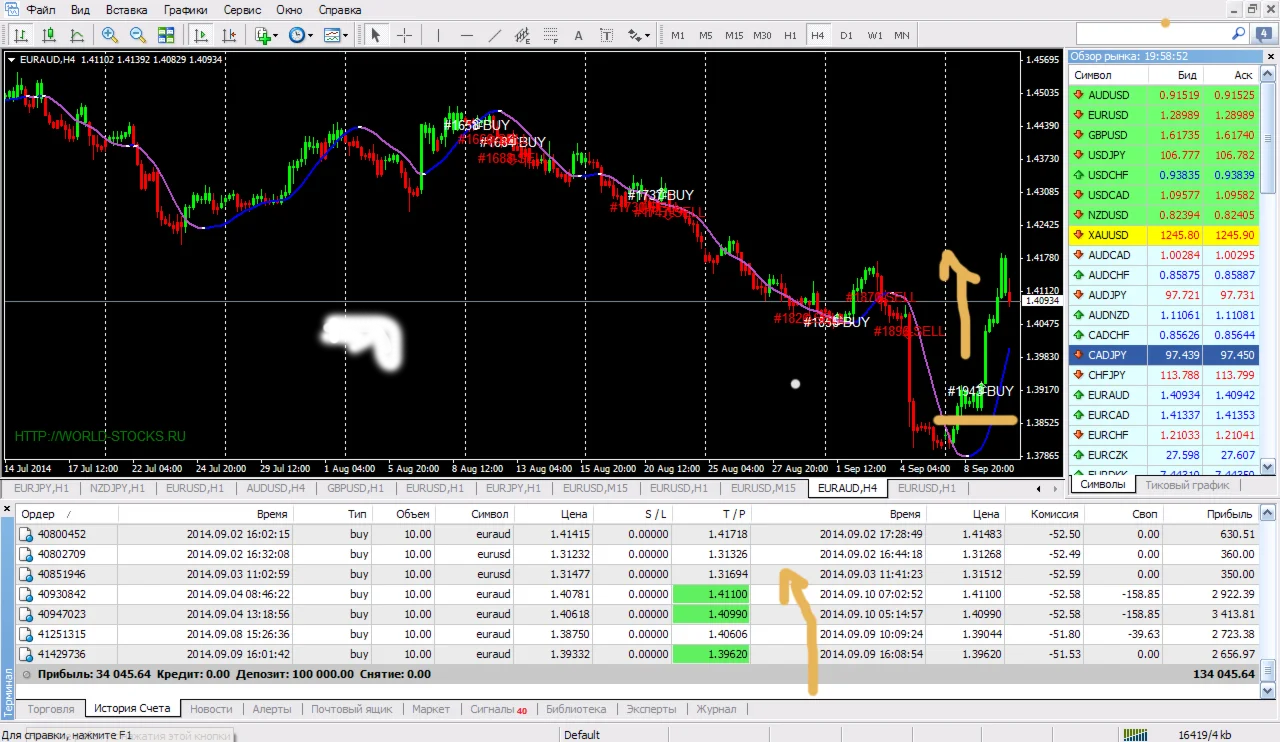Switch to the Новости terminal tab
Image resolution: width=1280 pixels, height=742 pixels.
[x=210, y=709]
